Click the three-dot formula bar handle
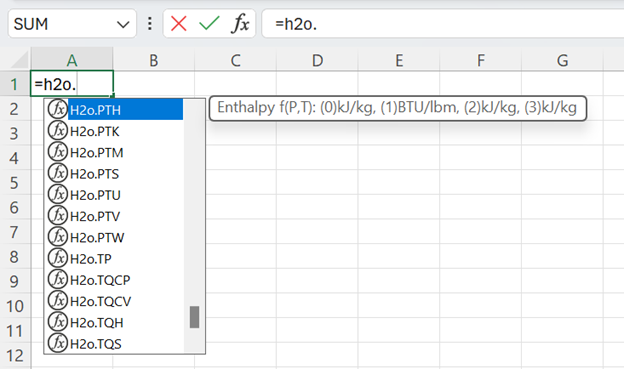Image resolution: width=624 pixels, height=369 pixels. point(150,24)
